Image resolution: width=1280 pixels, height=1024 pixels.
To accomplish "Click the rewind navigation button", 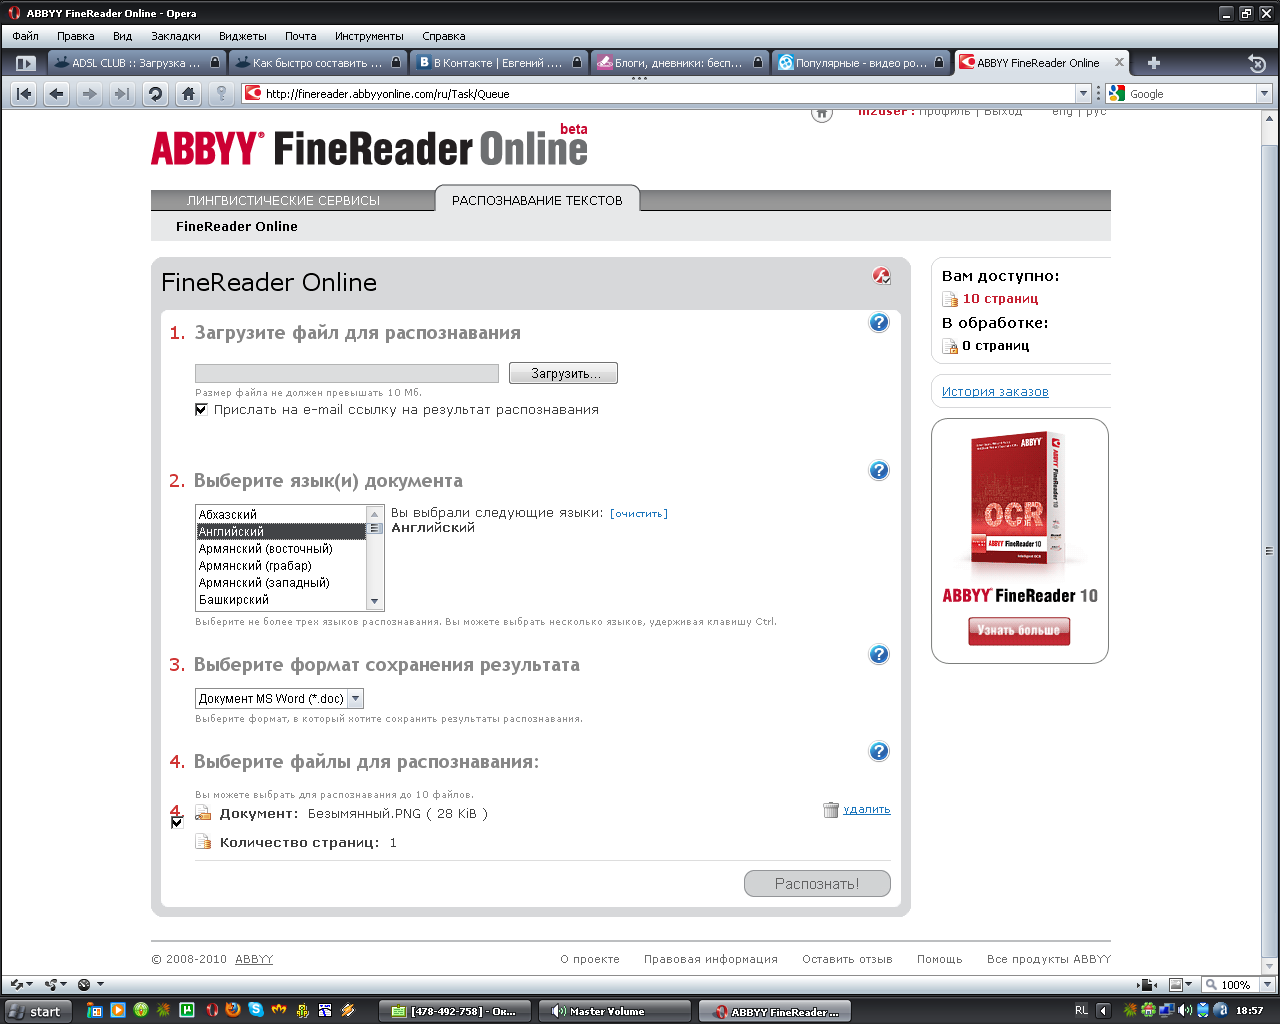I will [24, 94].
